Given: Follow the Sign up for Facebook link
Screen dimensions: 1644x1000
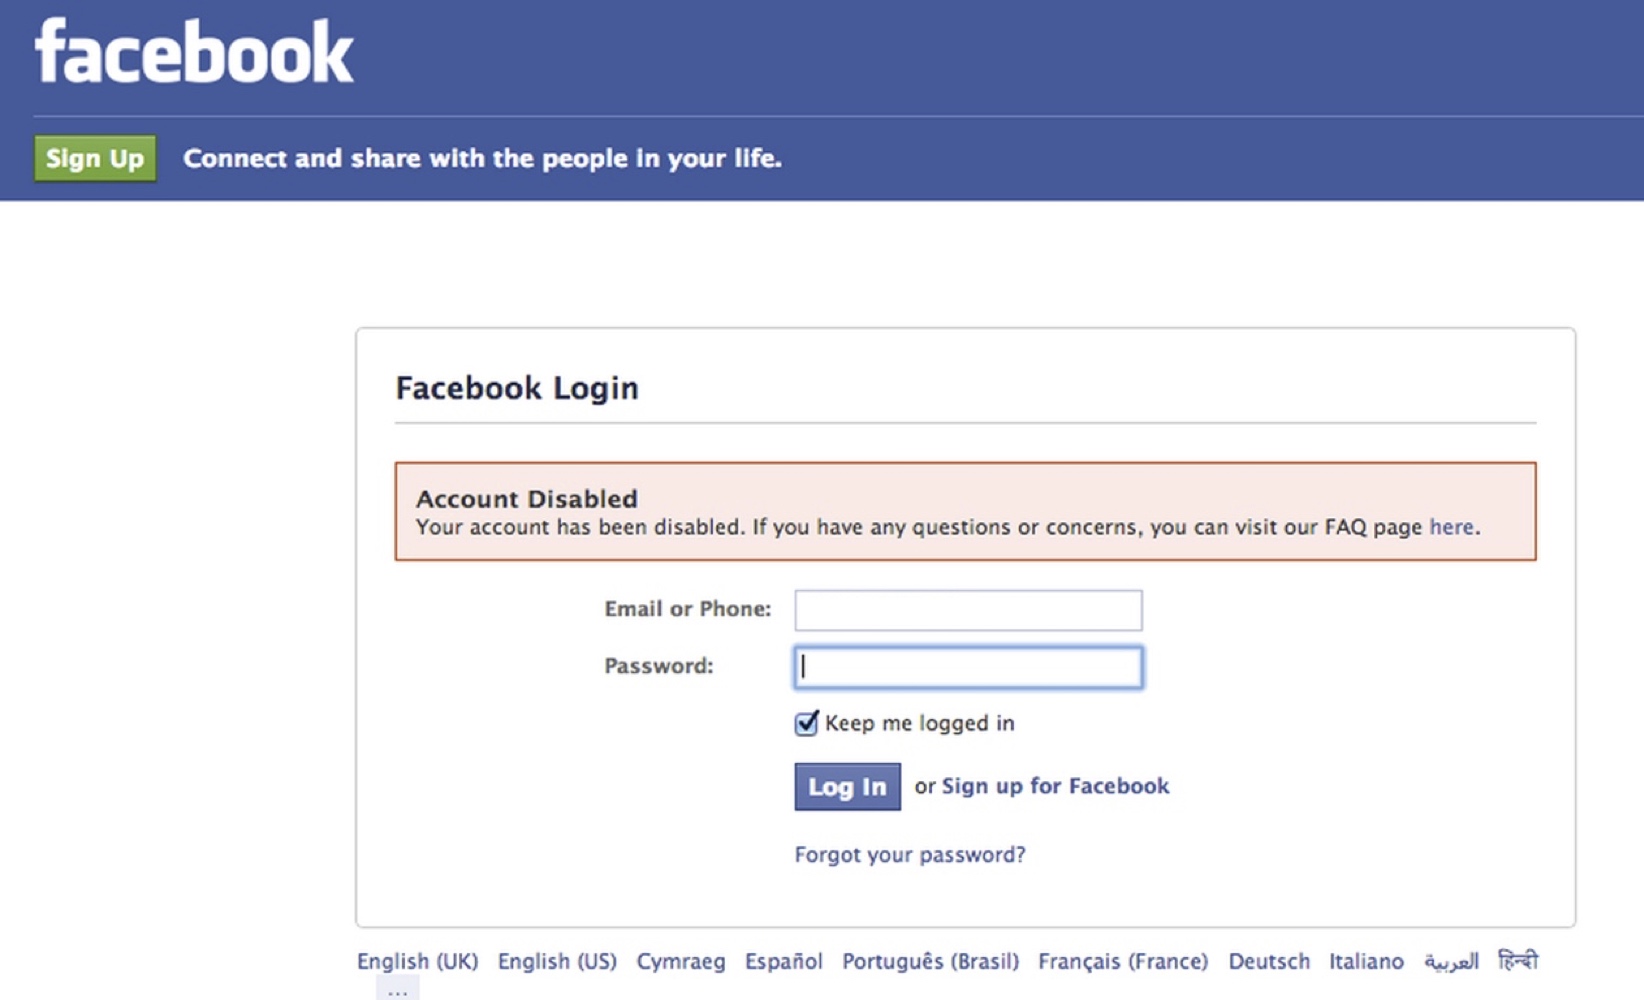Looking at the screenshot, I should [1055, 786].
